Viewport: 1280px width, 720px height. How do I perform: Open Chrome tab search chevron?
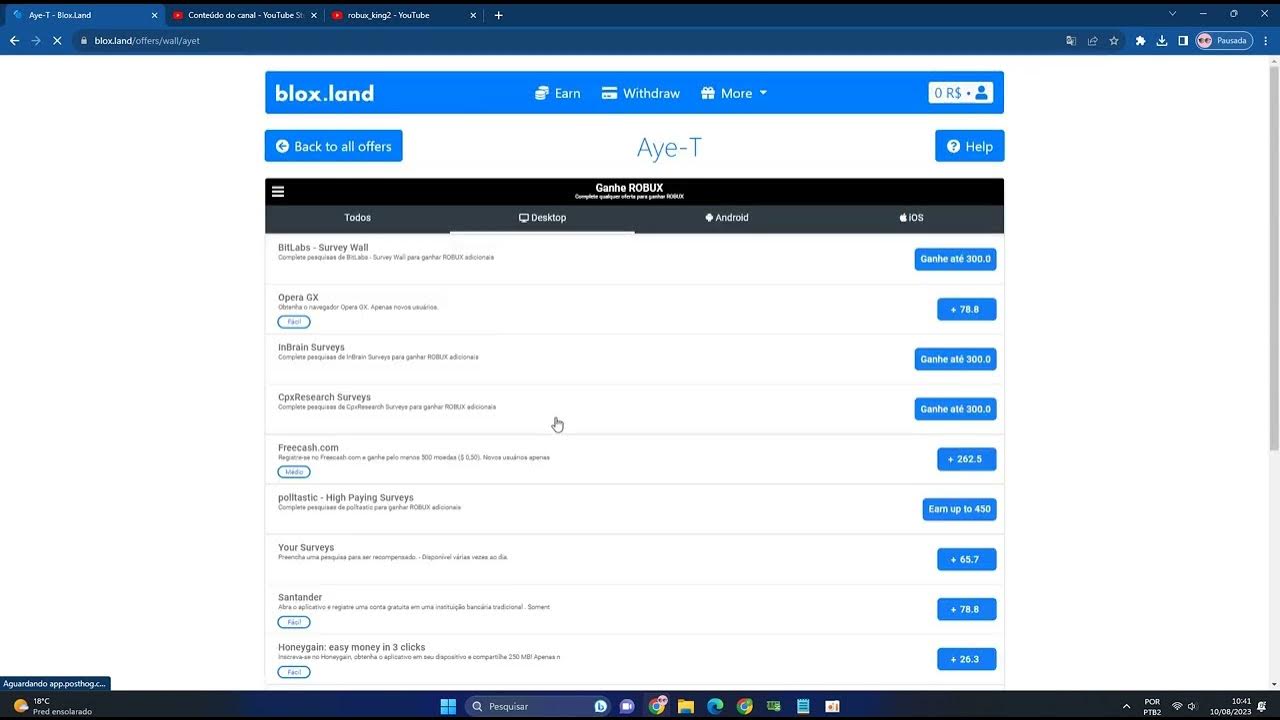pos(1173,14)
